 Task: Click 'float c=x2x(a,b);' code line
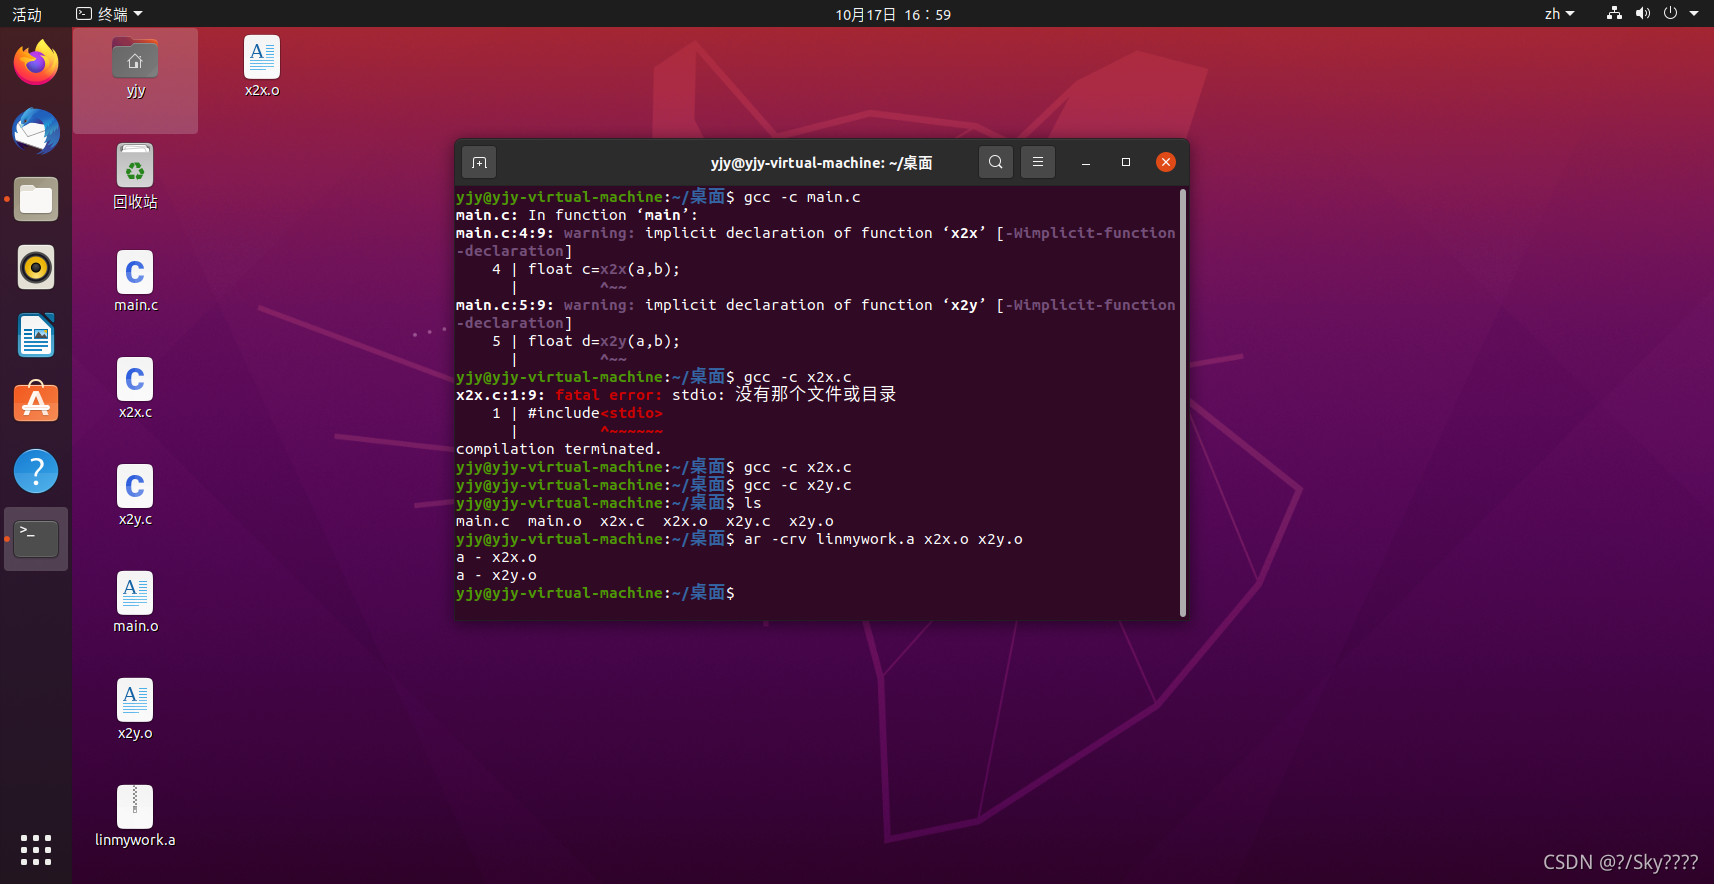[x=604, y=269]
